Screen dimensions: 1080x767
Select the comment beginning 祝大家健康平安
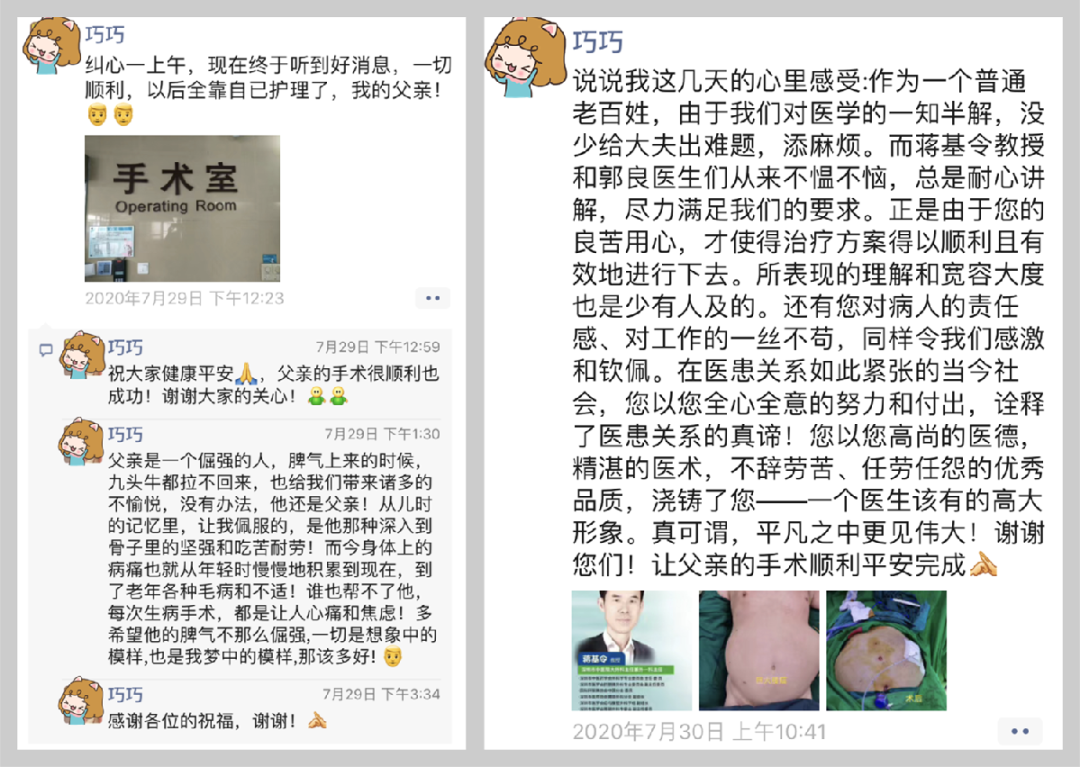click(x=273, y=385)
